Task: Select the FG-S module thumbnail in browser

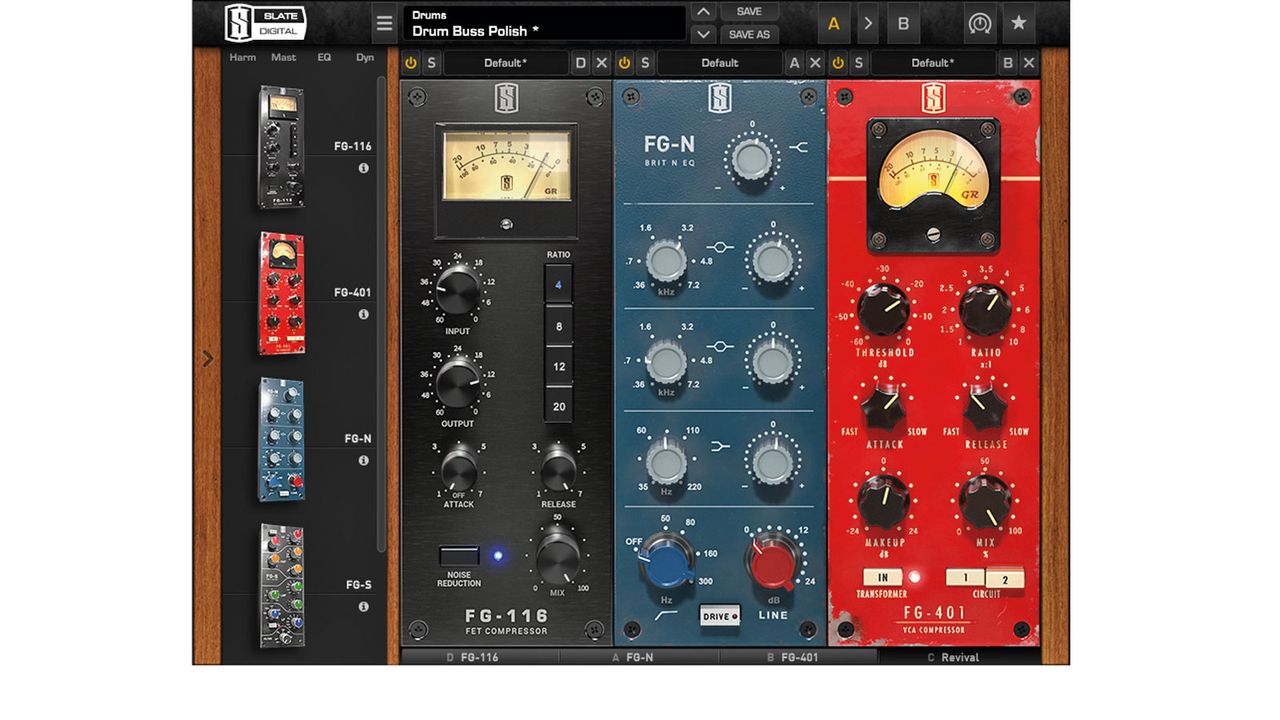Action: click(282, 586)
